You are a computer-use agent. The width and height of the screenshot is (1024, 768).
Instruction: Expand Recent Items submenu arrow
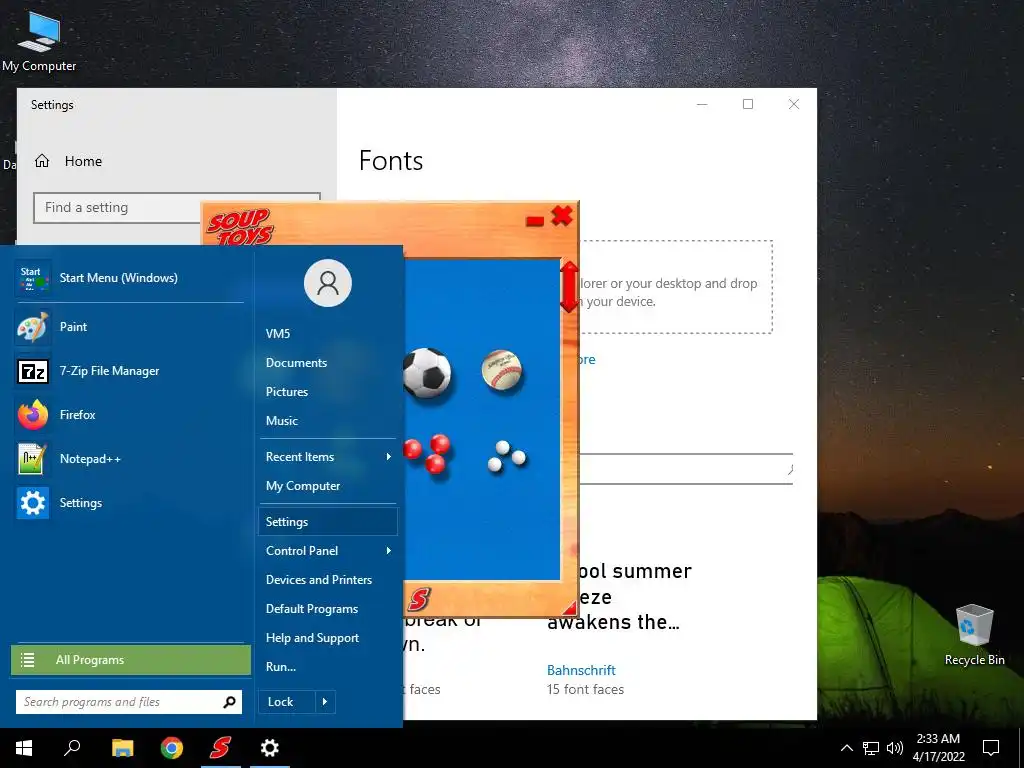point(389,457)
